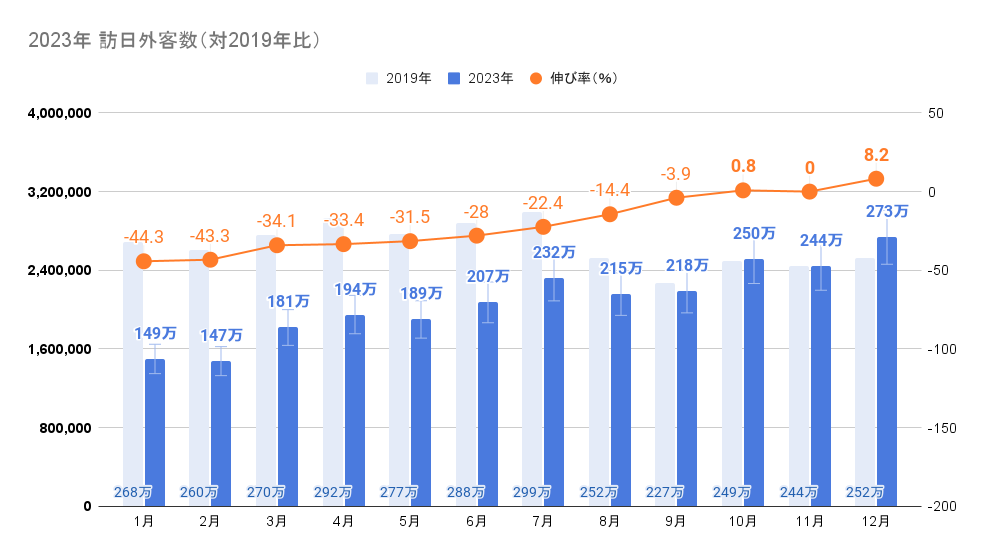
Task: Click the 3,200,000 left axis label
Action: coord(60,192)
